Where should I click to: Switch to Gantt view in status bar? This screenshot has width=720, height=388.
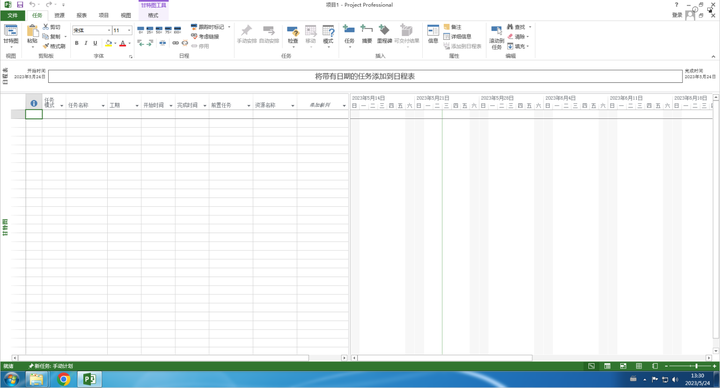tap(591, 366)
